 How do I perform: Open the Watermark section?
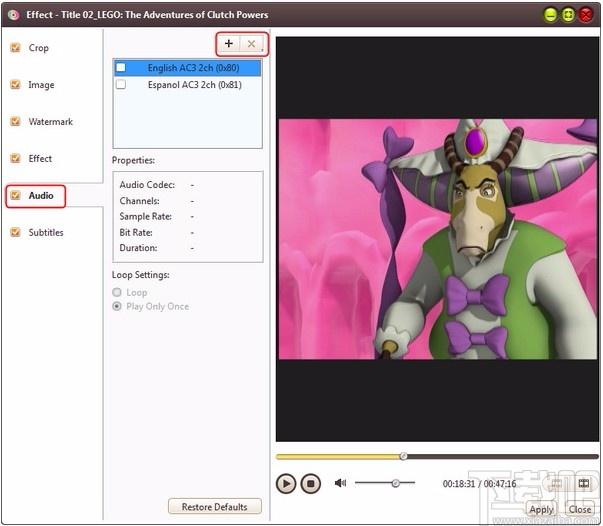[x=42, y=122]
